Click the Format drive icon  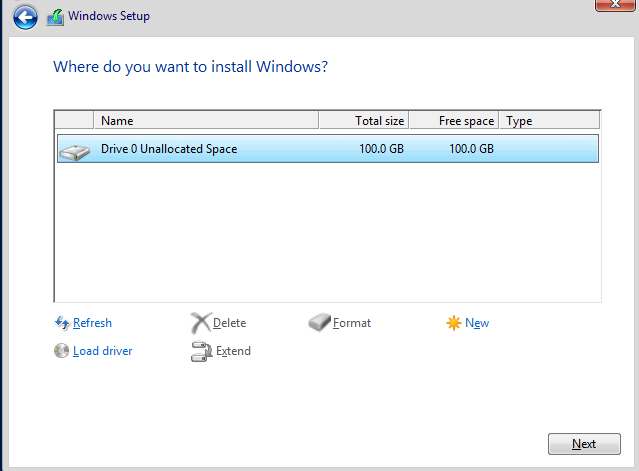point(319,322)
